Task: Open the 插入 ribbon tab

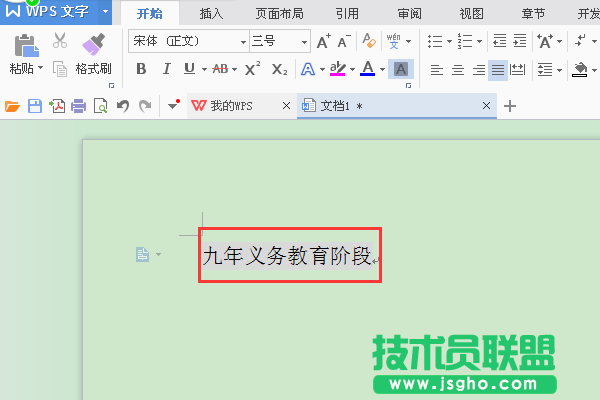Action: (211, 14)
